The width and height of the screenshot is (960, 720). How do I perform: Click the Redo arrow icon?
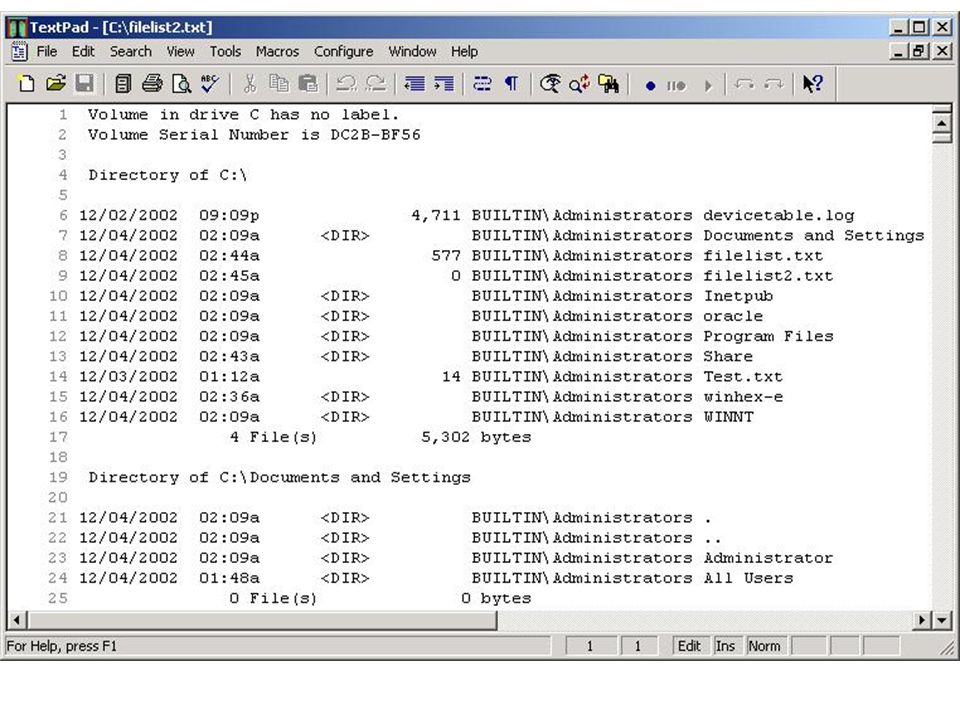click(x=376, y=83)
